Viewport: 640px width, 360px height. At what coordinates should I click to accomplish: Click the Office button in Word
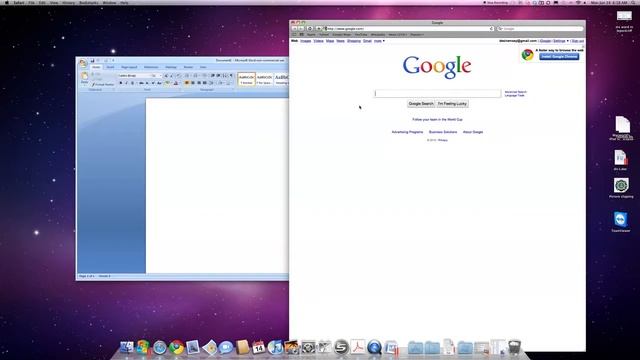83,63
